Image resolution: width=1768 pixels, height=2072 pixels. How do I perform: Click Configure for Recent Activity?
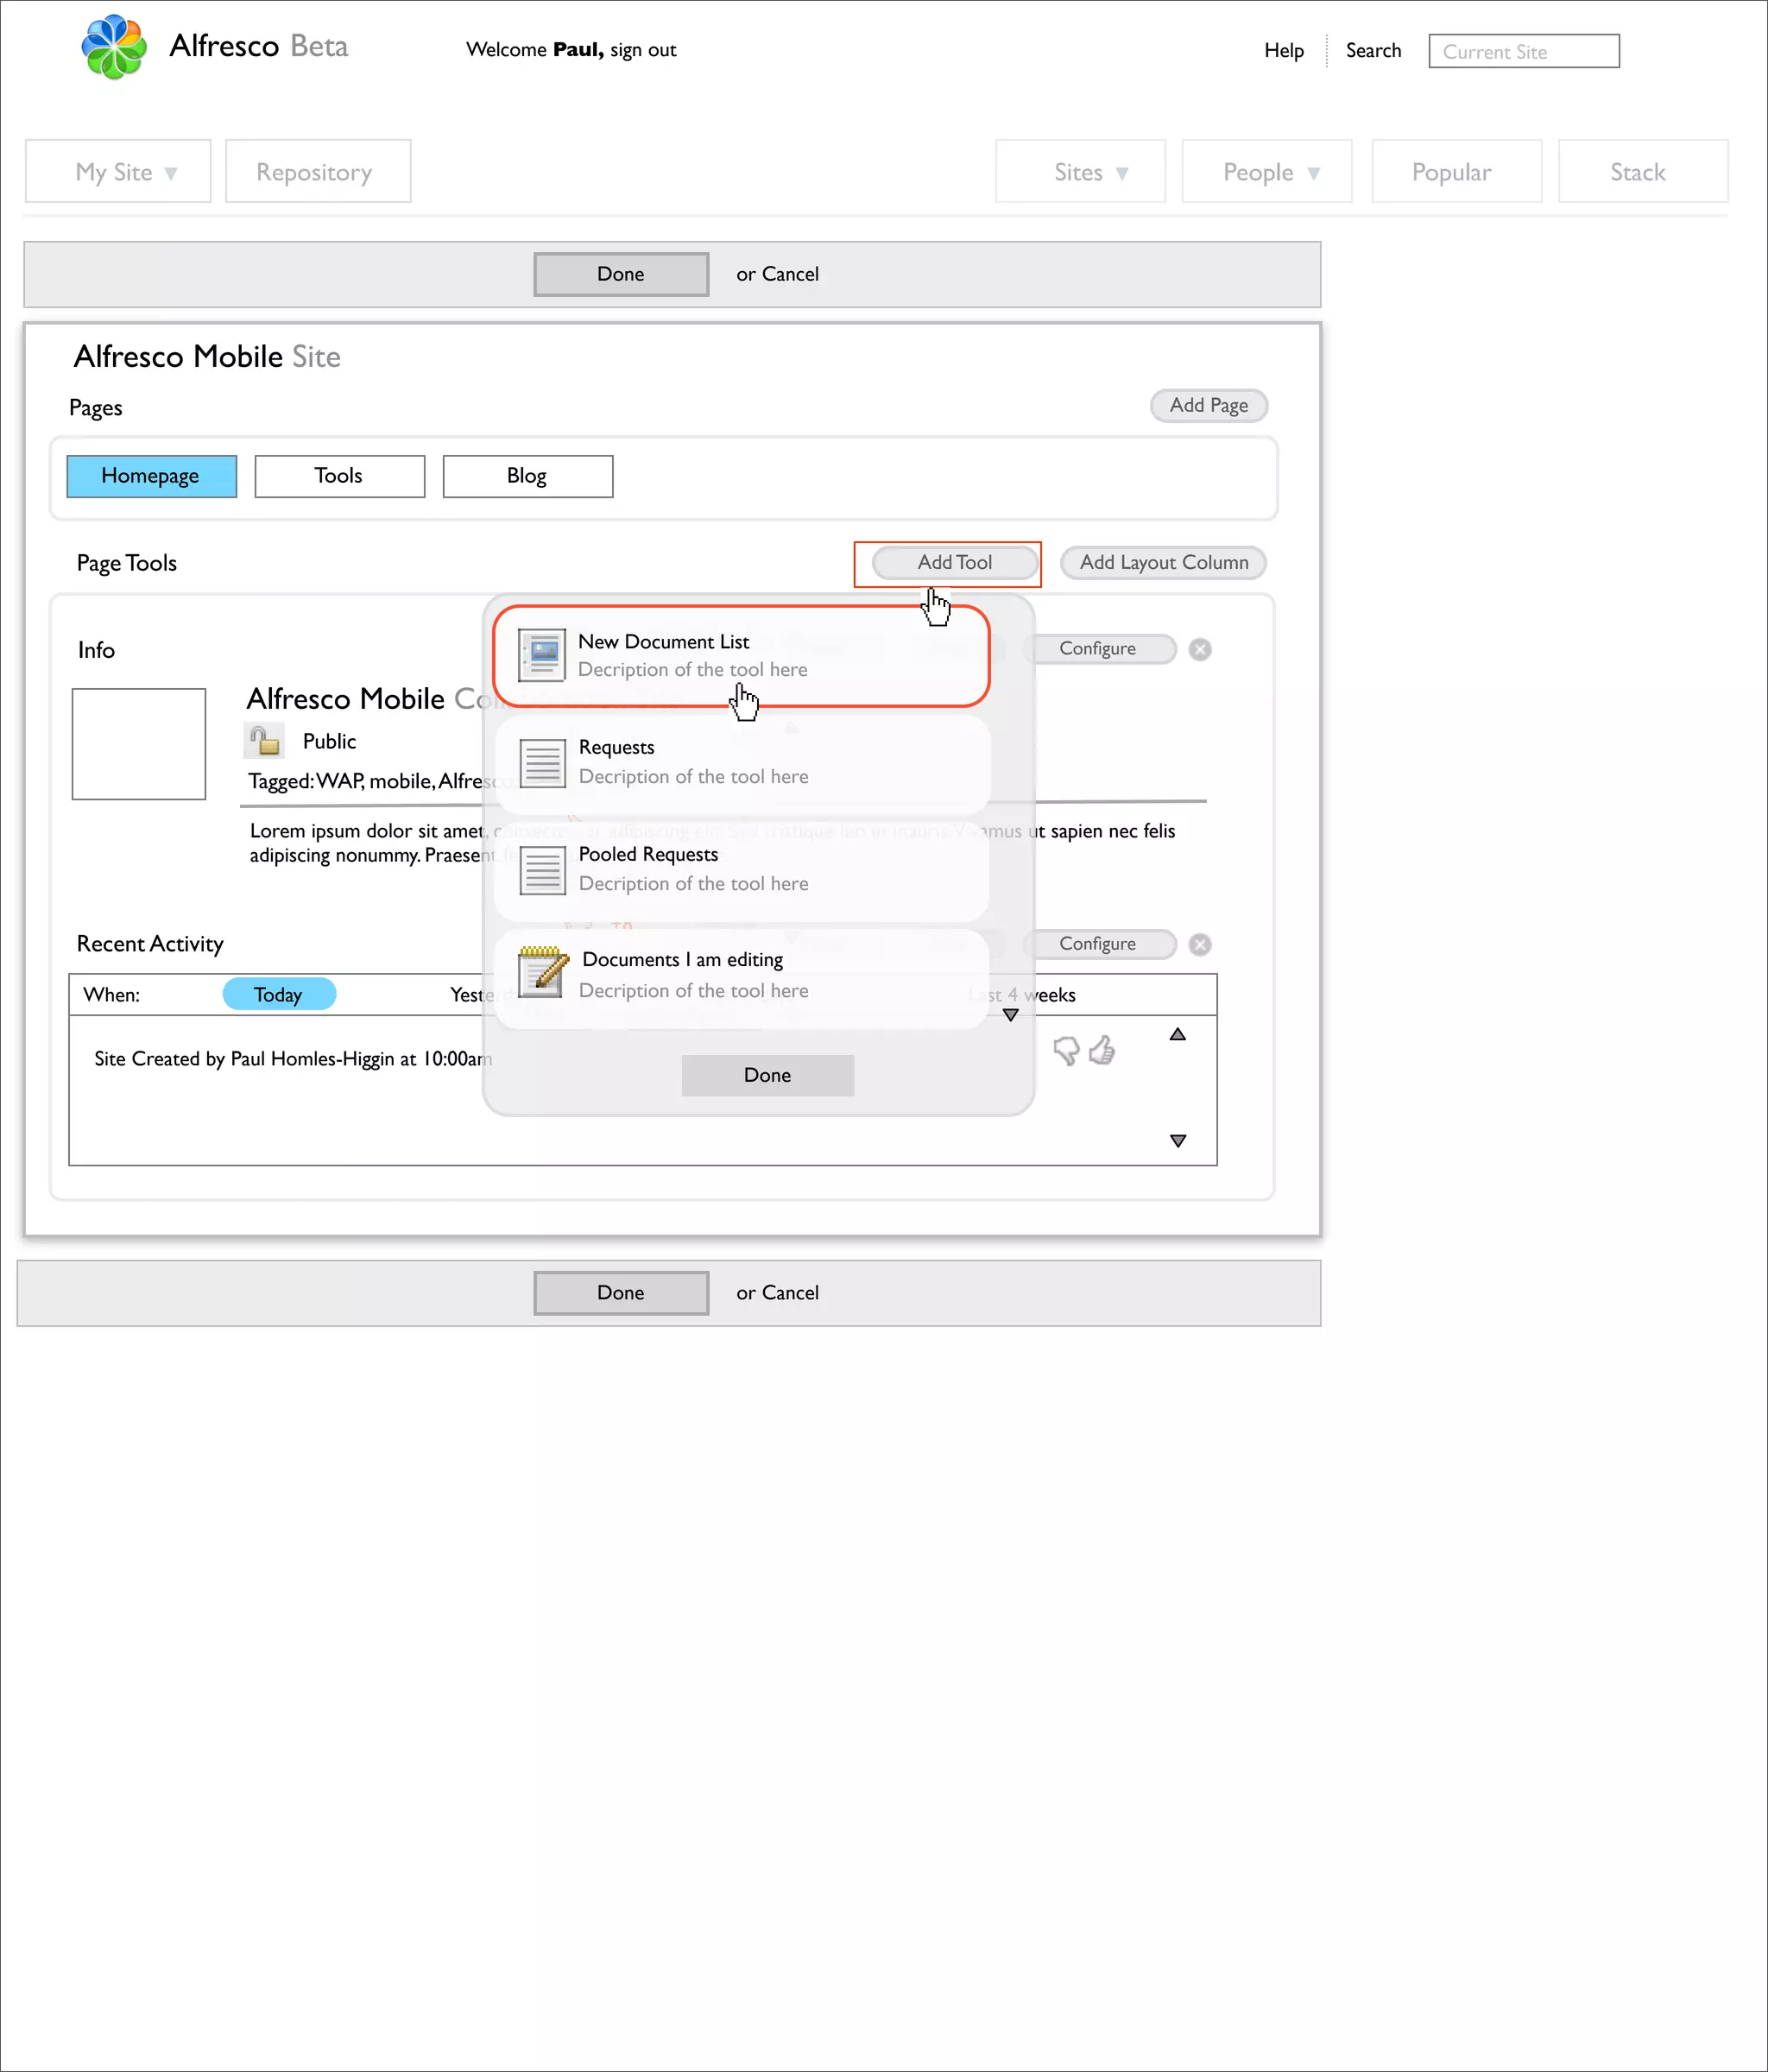pyautogui.click(x=1098, y=944)
